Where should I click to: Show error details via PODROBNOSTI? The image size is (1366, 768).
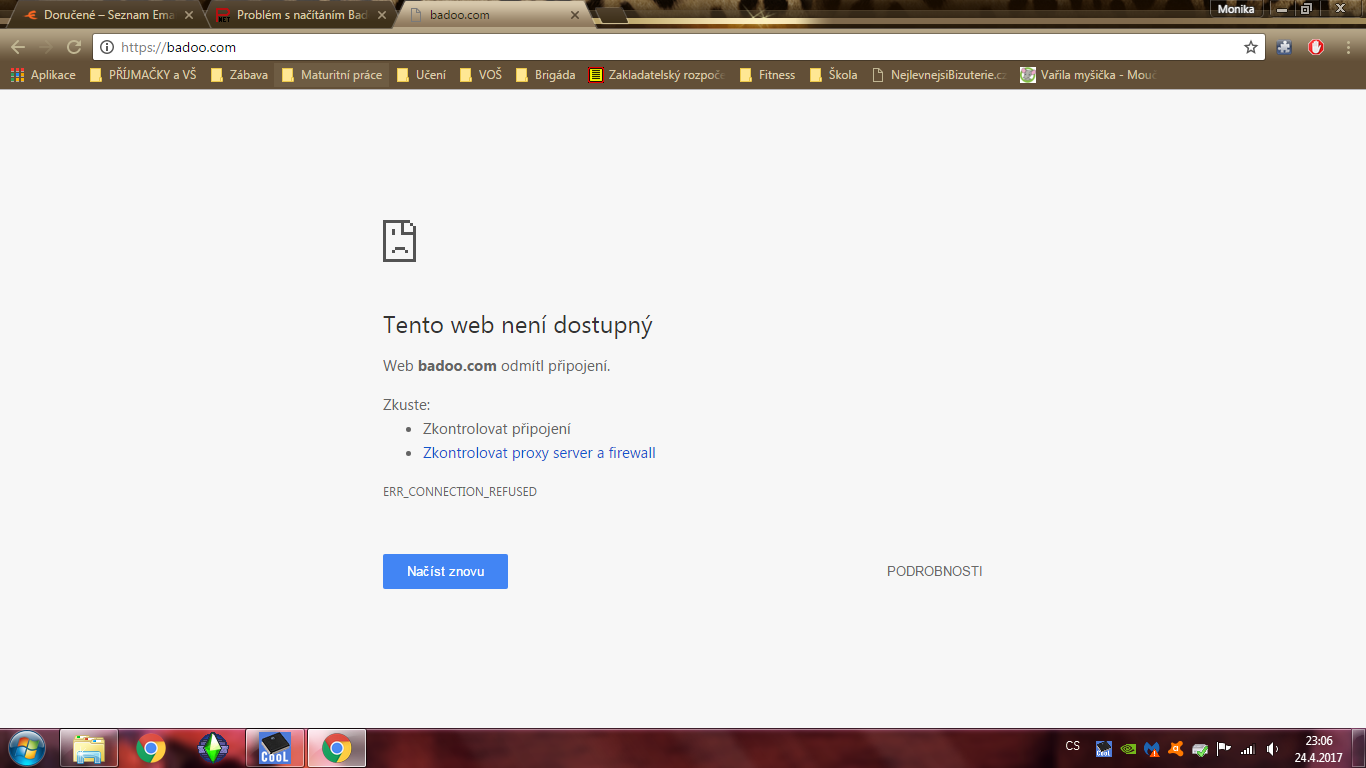tap(934, 571)
